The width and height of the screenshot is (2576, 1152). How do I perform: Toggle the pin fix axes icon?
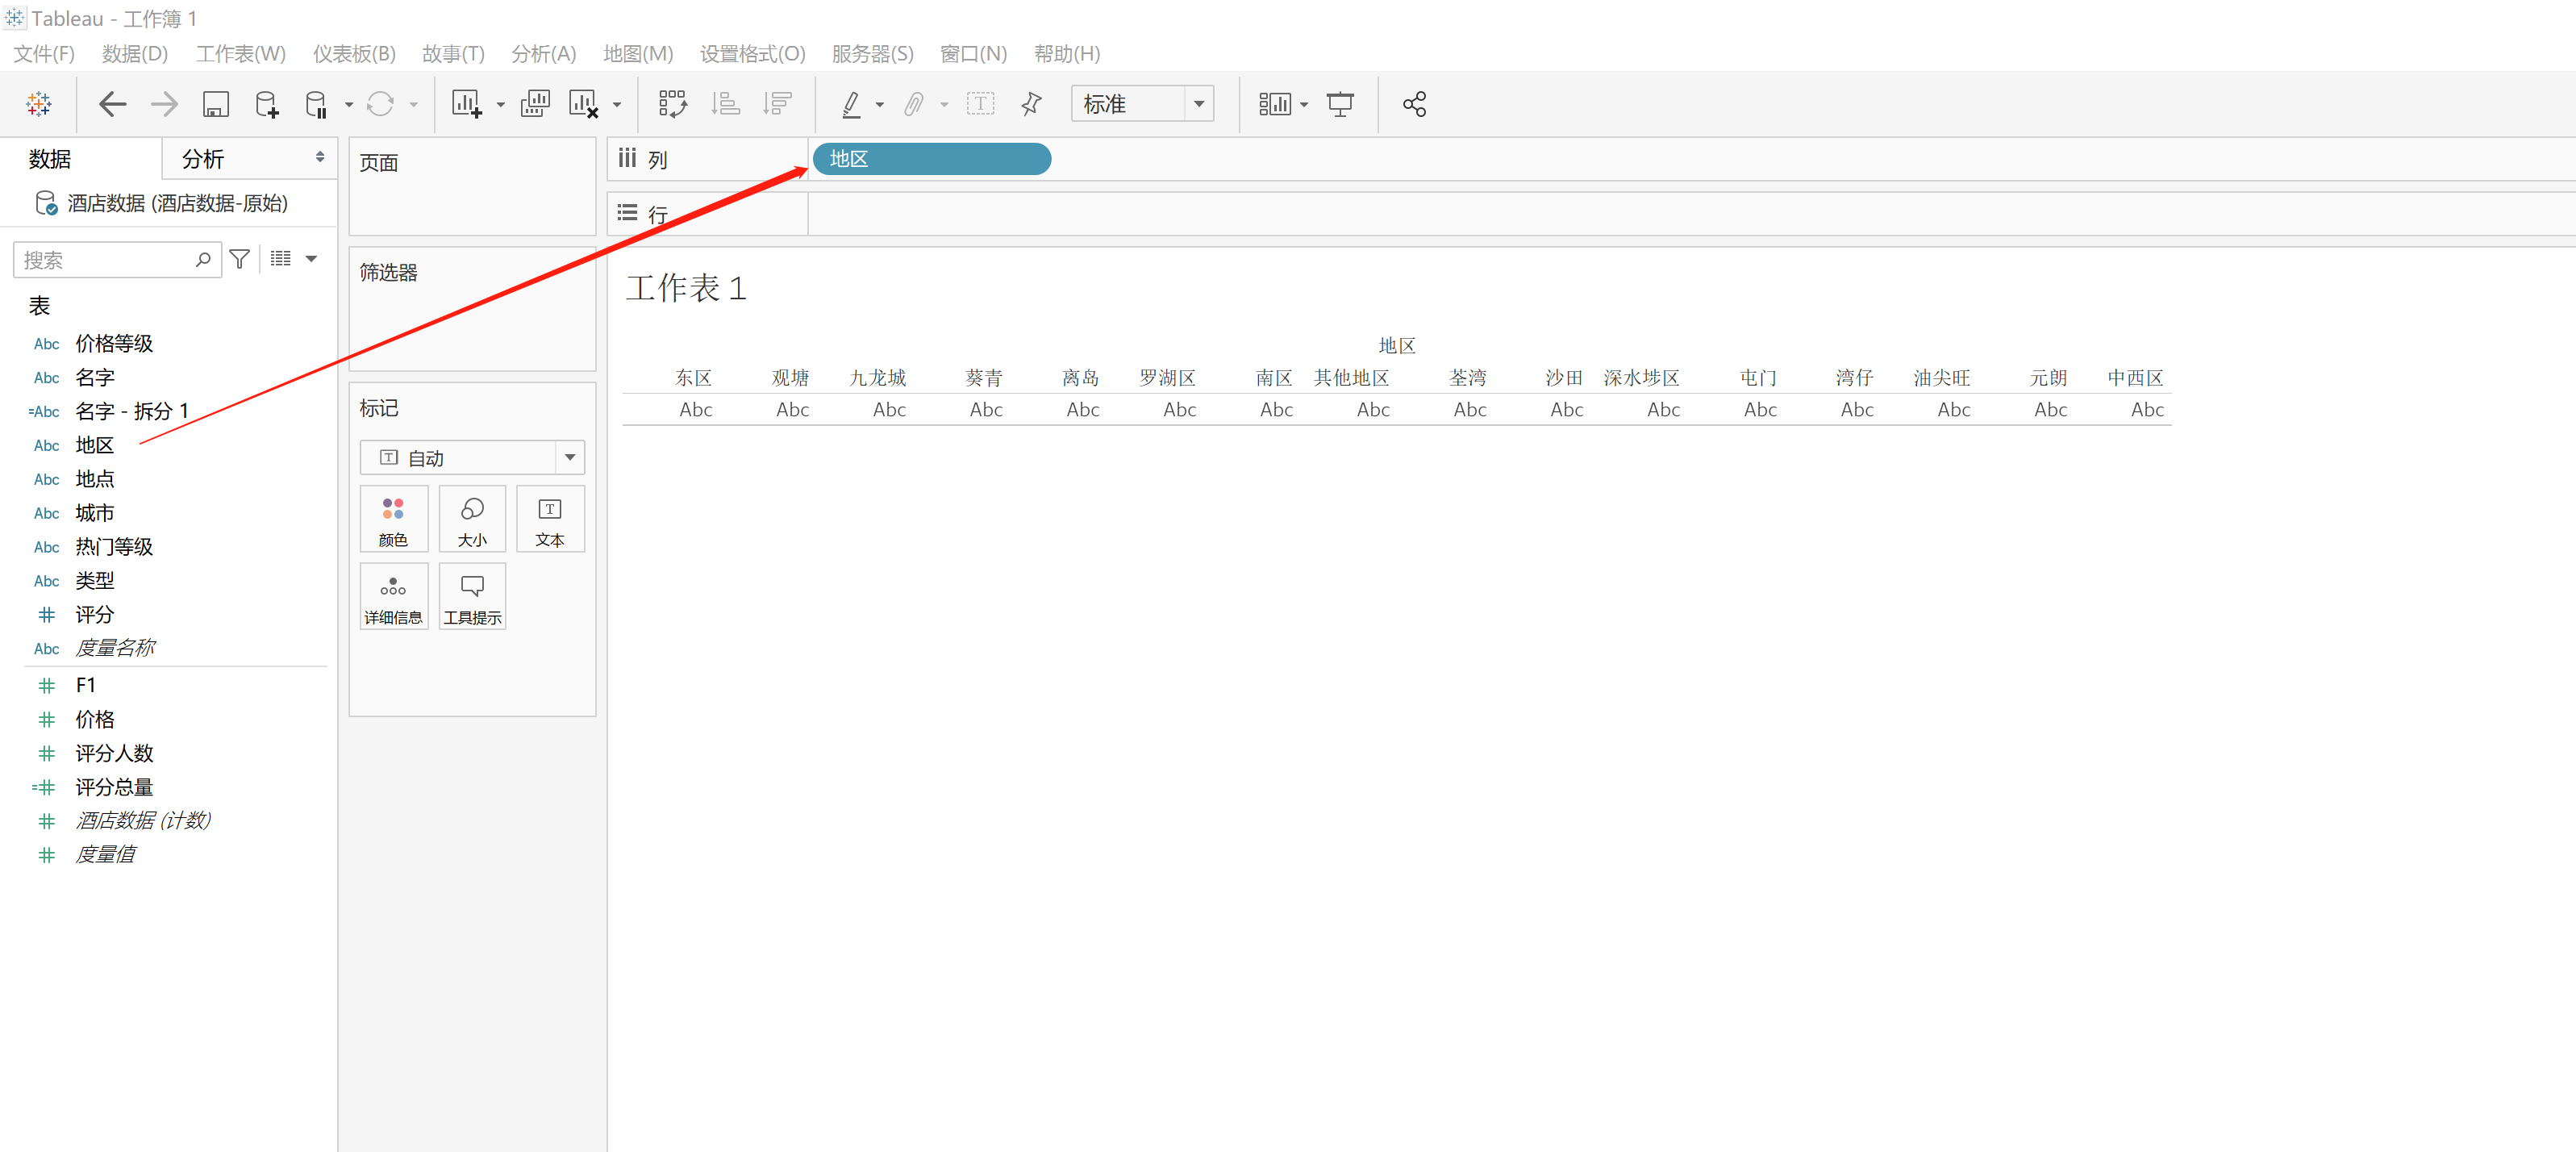coord(1031,104)
